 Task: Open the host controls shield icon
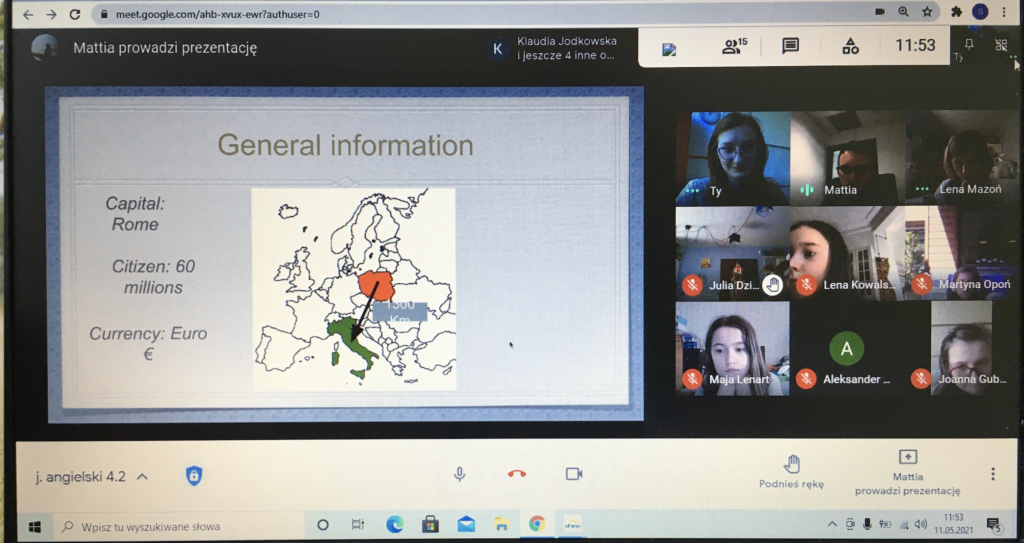(194, 476)
